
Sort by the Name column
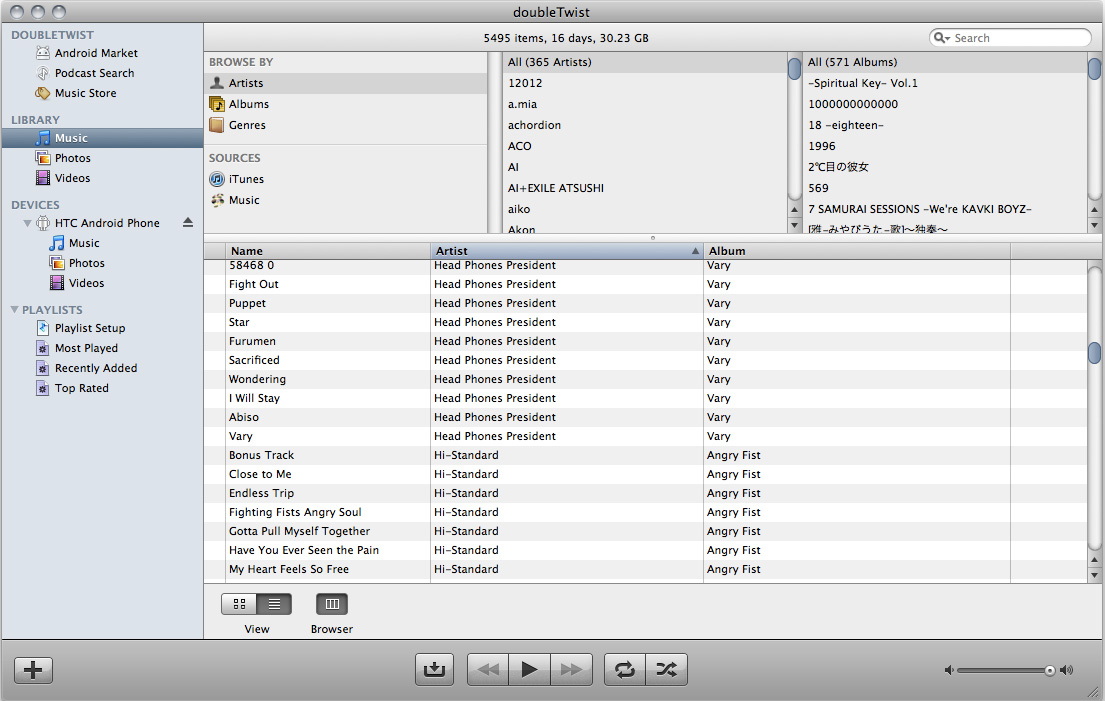click(x=328, y=251)
